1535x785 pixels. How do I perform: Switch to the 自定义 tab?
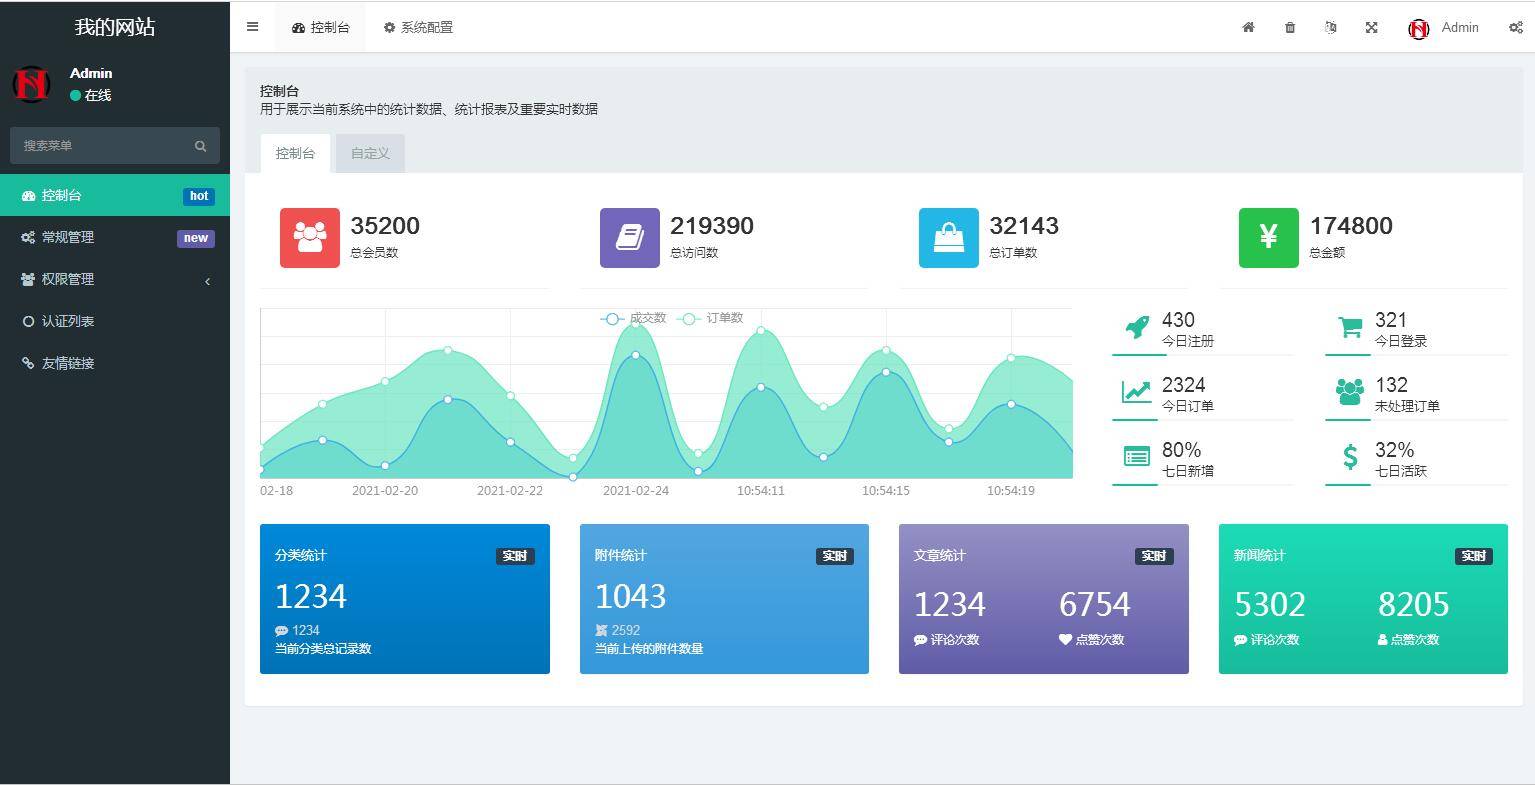click(x=370, y=153)
